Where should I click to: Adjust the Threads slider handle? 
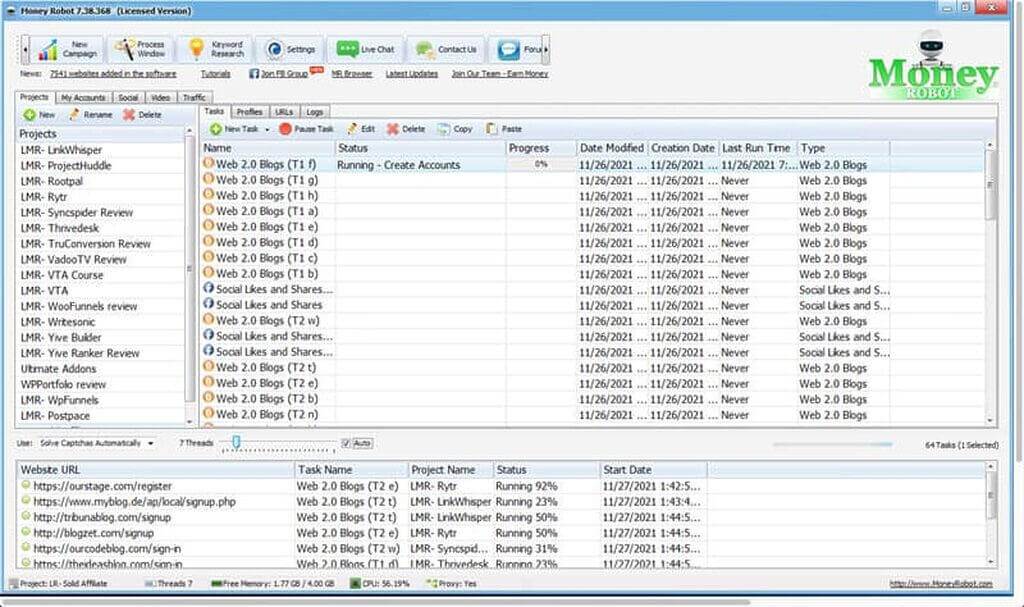[x=236, y=442]
